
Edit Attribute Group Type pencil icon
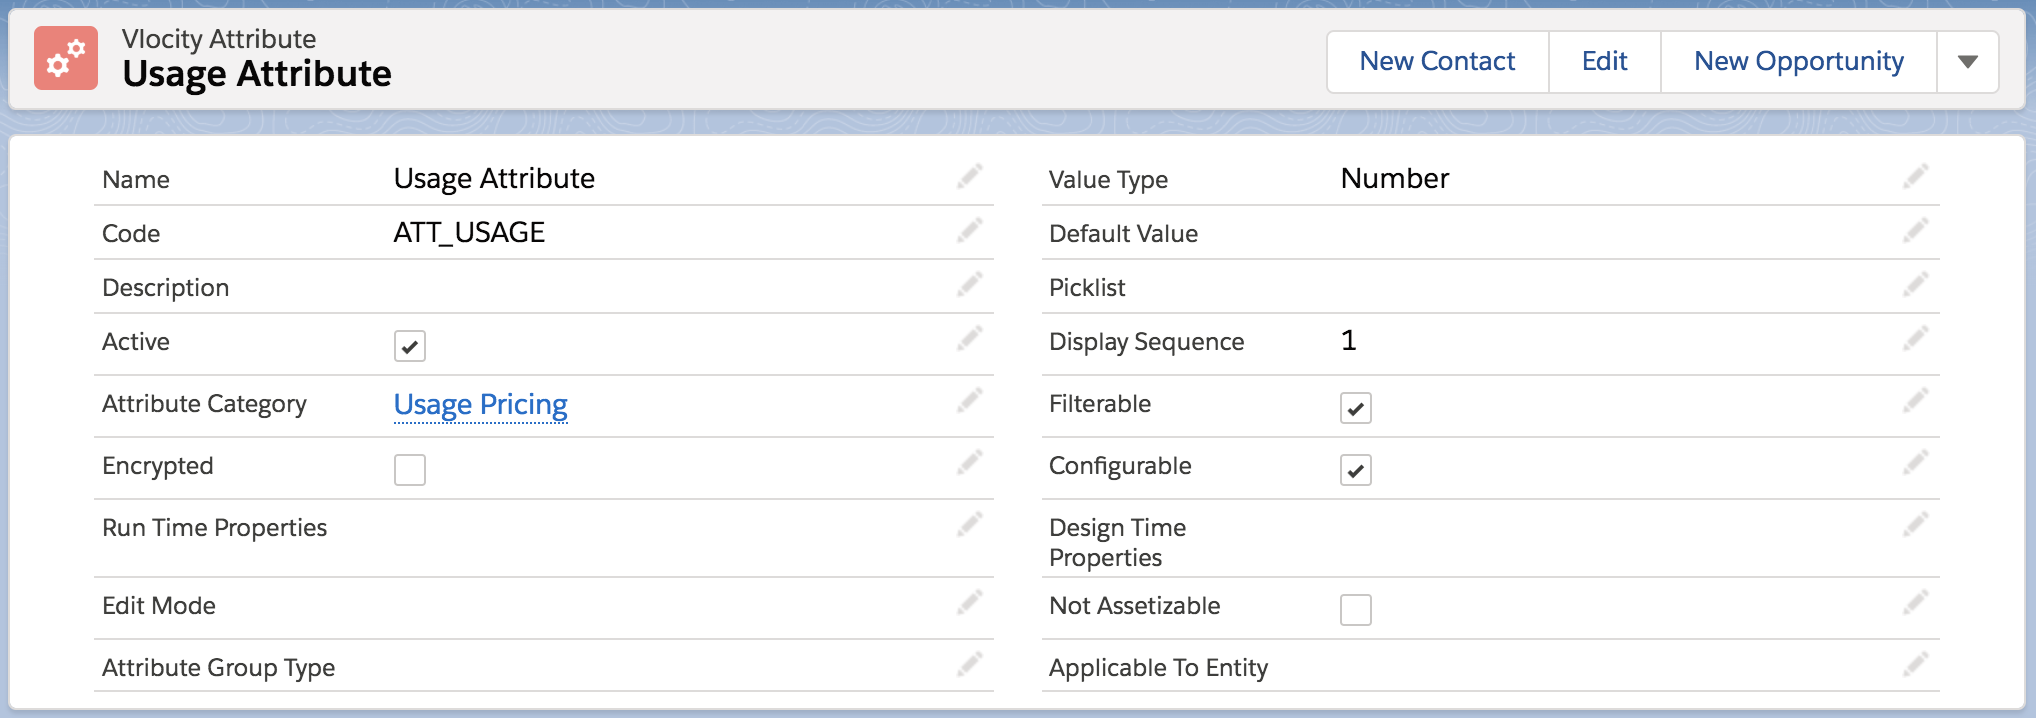(969, 665)
